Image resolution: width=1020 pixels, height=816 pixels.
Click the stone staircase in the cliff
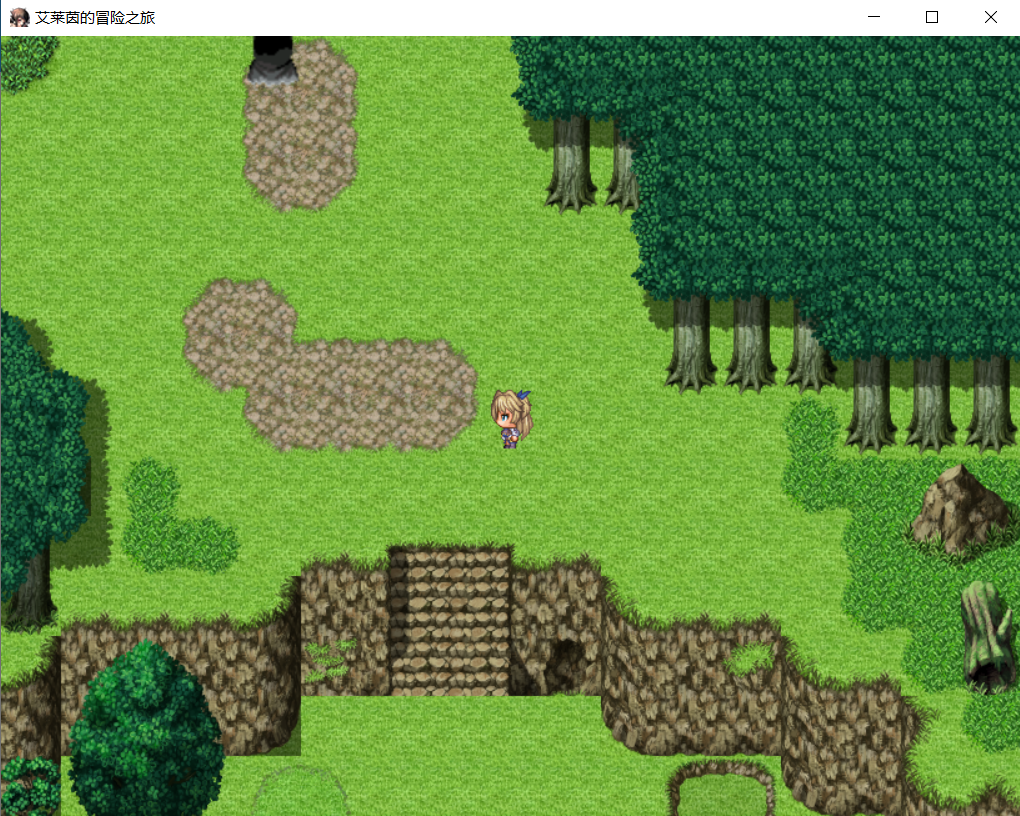[450, 621]
